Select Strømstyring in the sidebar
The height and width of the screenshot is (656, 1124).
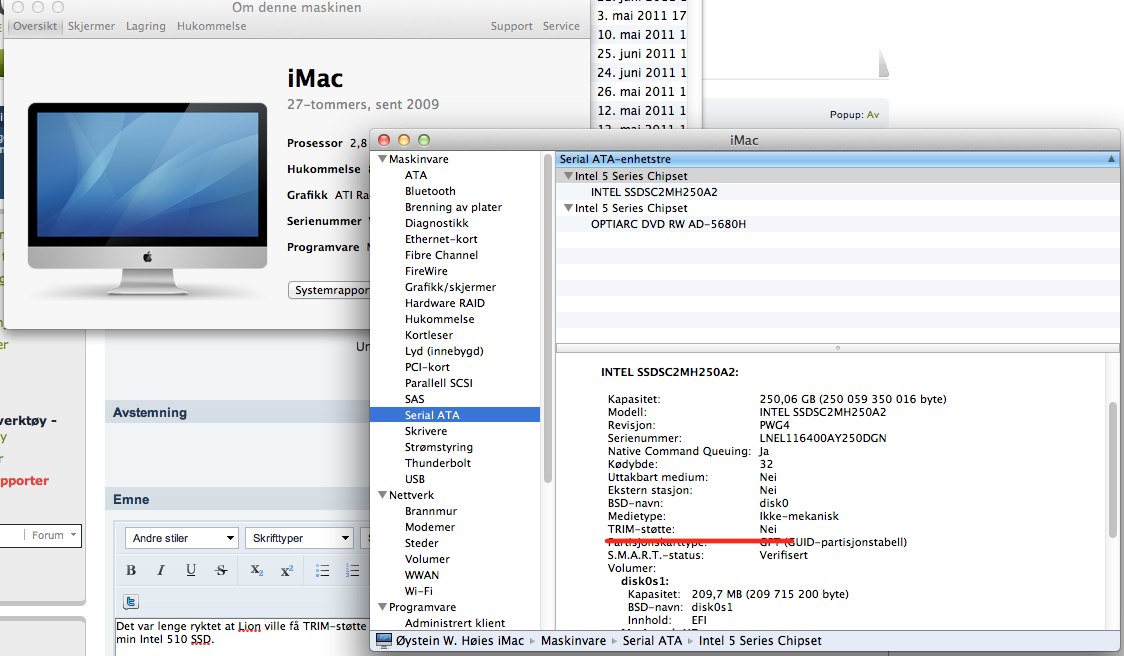[439, 447]
